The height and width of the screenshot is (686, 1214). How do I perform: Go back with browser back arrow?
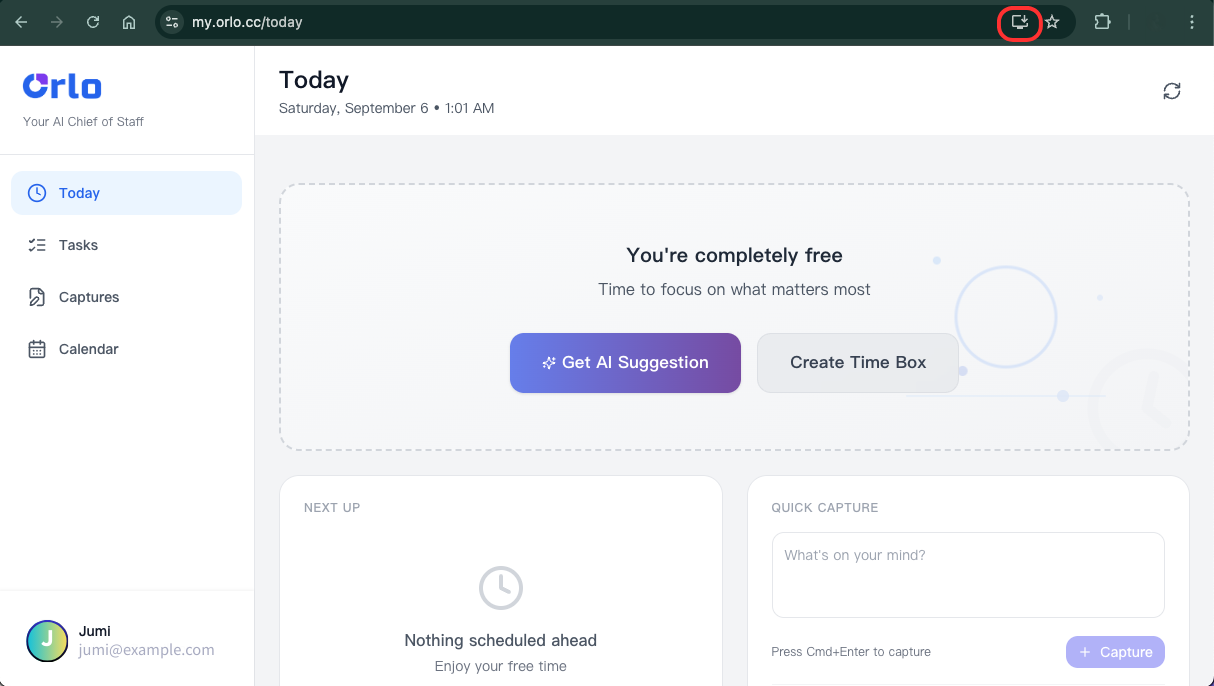pos(21,22)
